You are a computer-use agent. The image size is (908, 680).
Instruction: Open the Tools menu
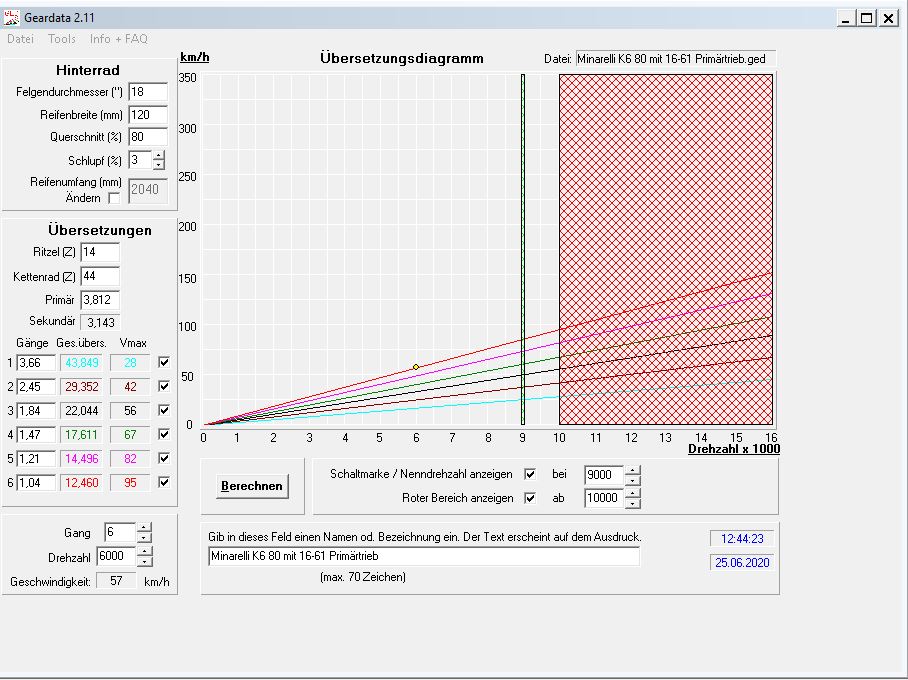click(61, 39)
